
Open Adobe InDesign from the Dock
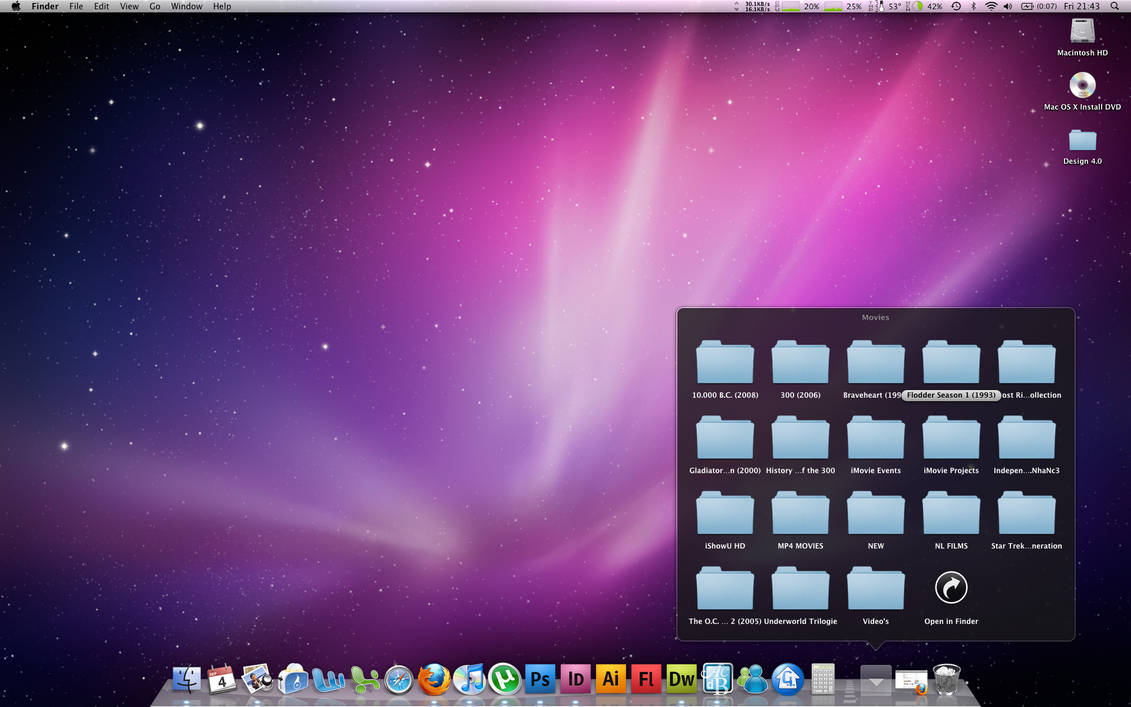click(x=575, y=679)
